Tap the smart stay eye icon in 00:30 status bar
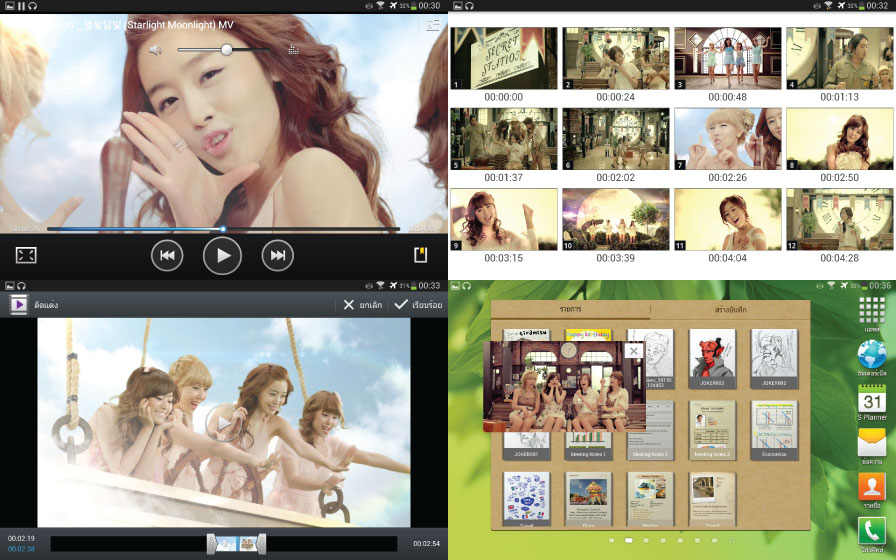 (x=369, y=6)
